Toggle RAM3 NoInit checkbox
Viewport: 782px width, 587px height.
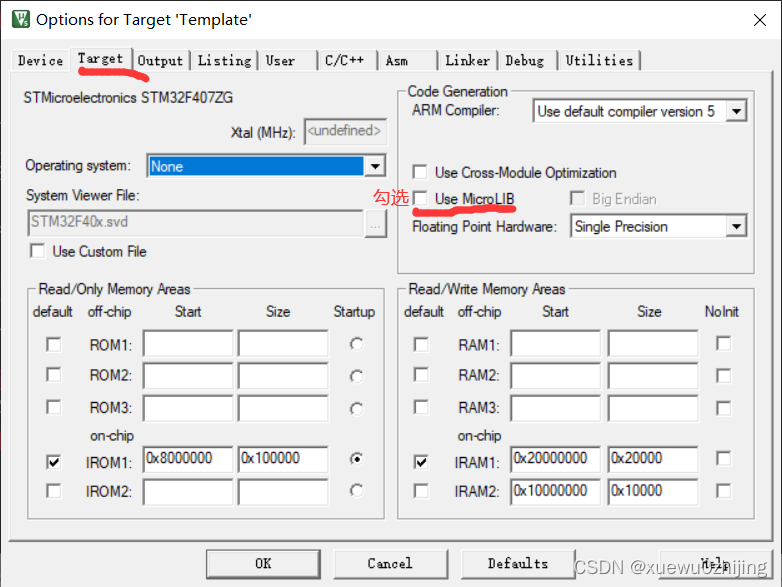(723, 408)
